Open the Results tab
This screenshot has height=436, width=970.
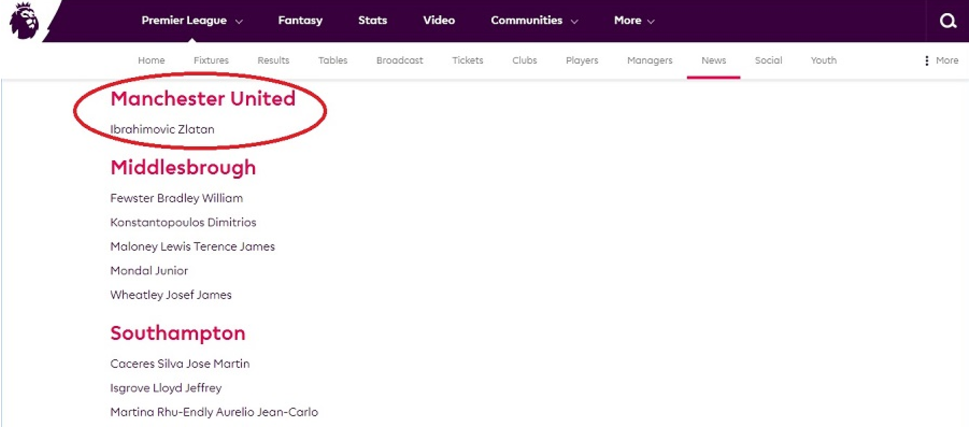273,61
